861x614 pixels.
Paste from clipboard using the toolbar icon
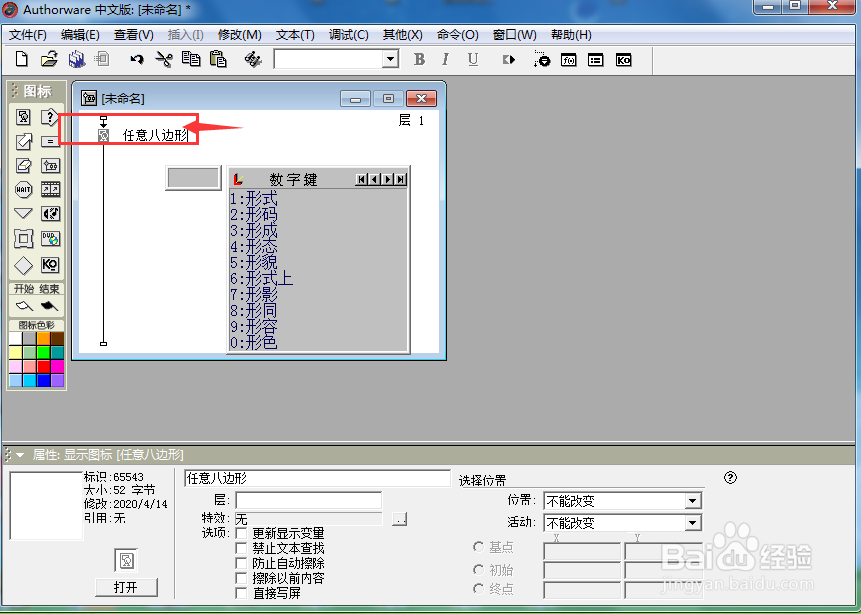(218, 59)
